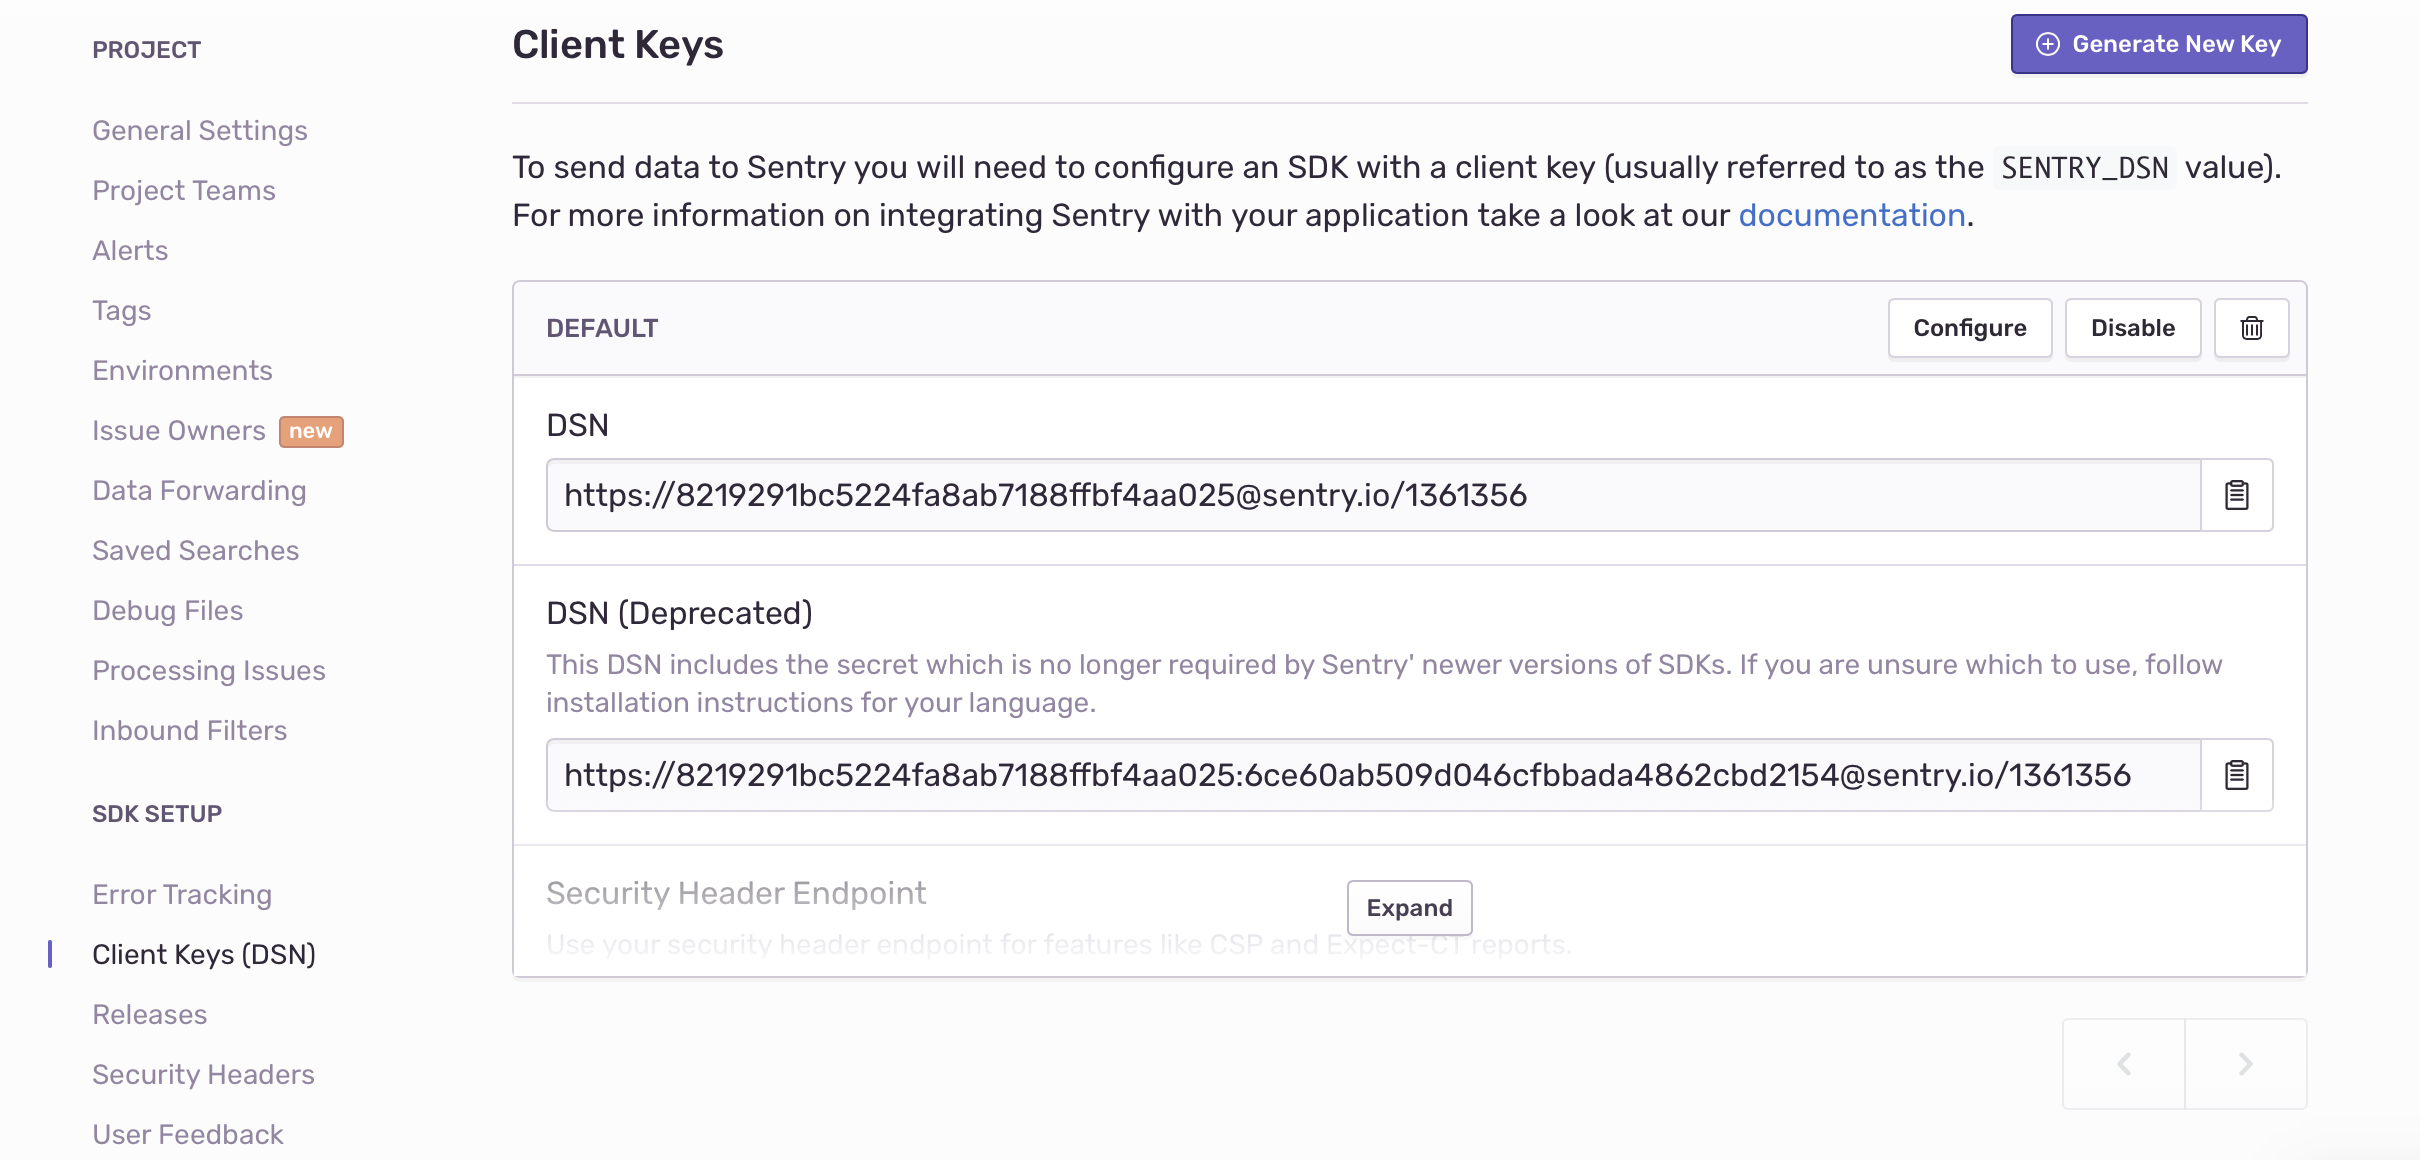Disable the Default client key
Screen dimensions: 2420x1160
pyautogui.click(x=2133, y=328)
